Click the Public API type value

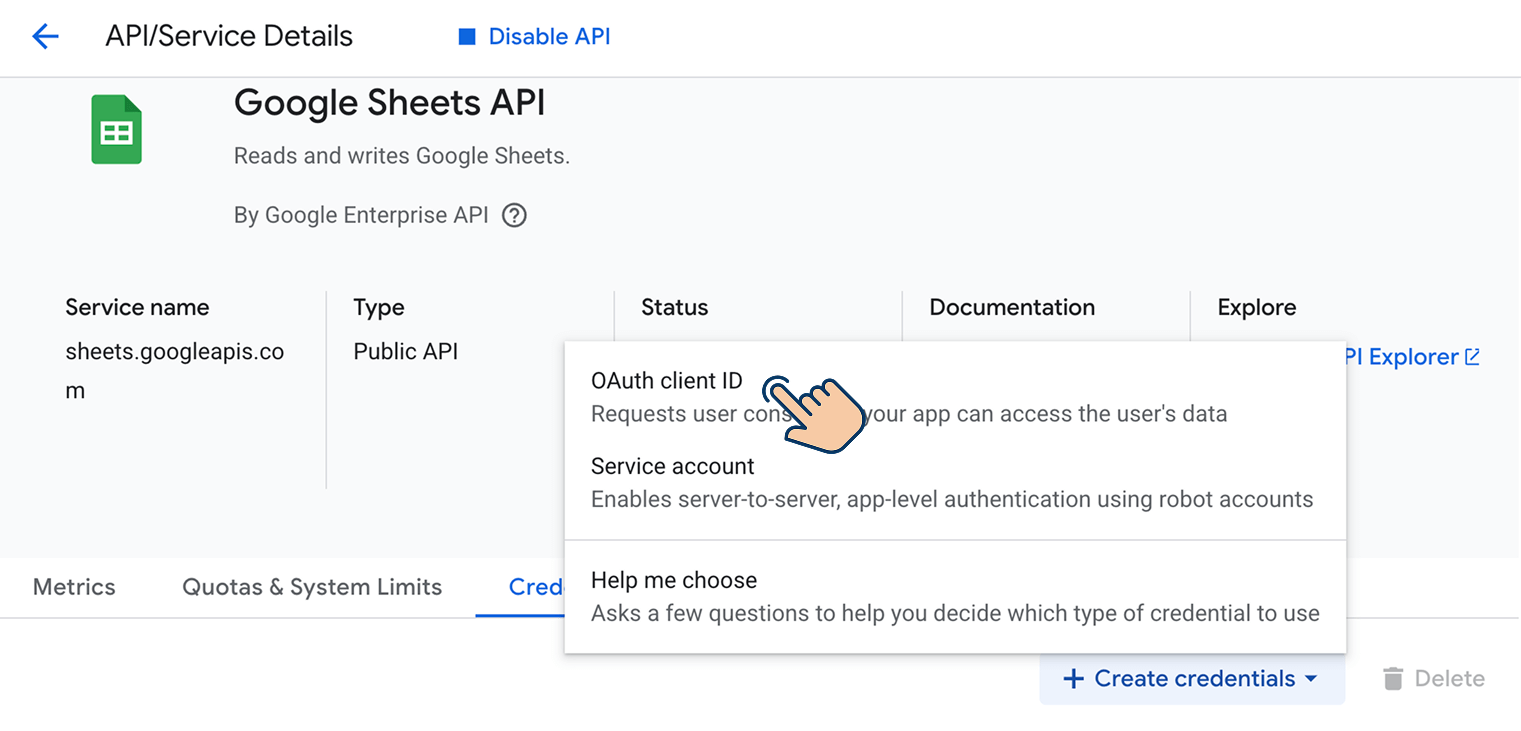[406, 352]
